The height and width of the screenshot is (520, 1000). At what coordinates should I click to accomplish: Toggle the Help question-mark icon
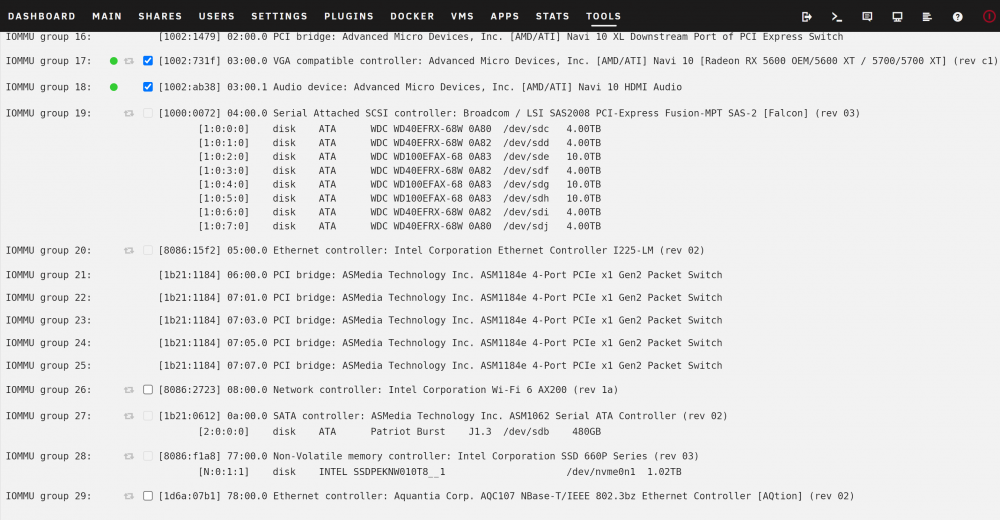(x=958, y=17)
